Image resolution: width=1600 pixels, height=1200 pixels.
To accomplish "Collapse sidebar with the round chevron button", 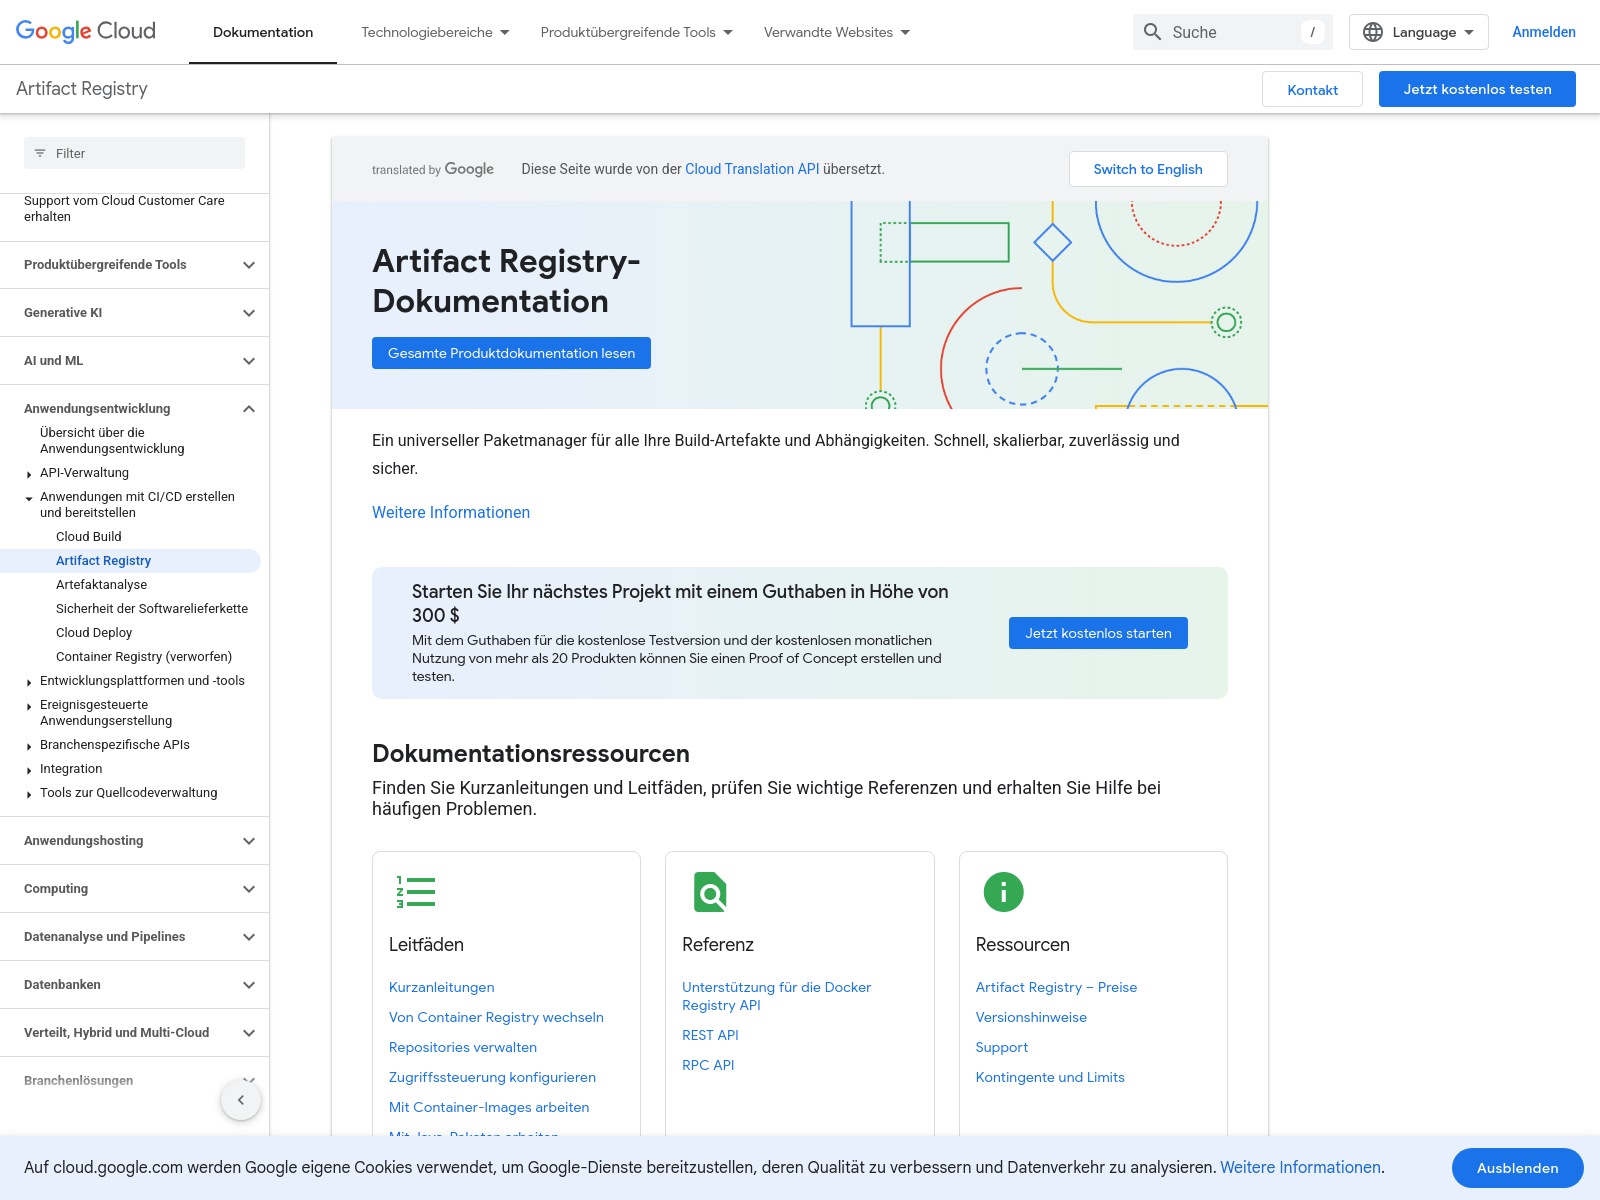I will click(241, 1100).
